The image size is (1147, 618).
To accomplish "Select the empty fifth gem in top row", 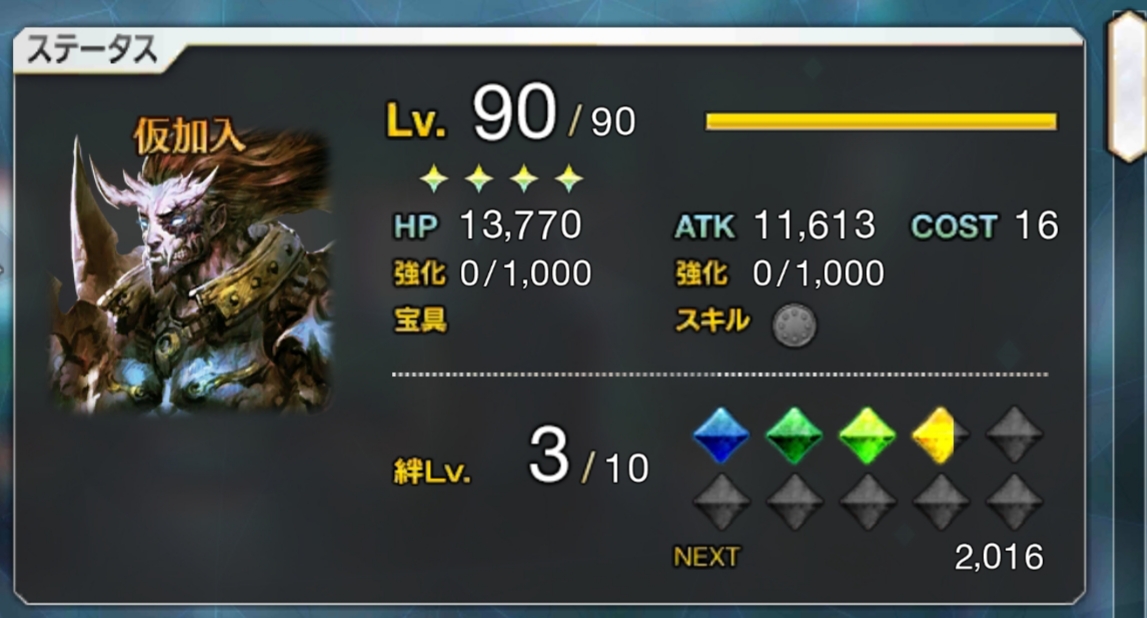I will click(1014, 436).
